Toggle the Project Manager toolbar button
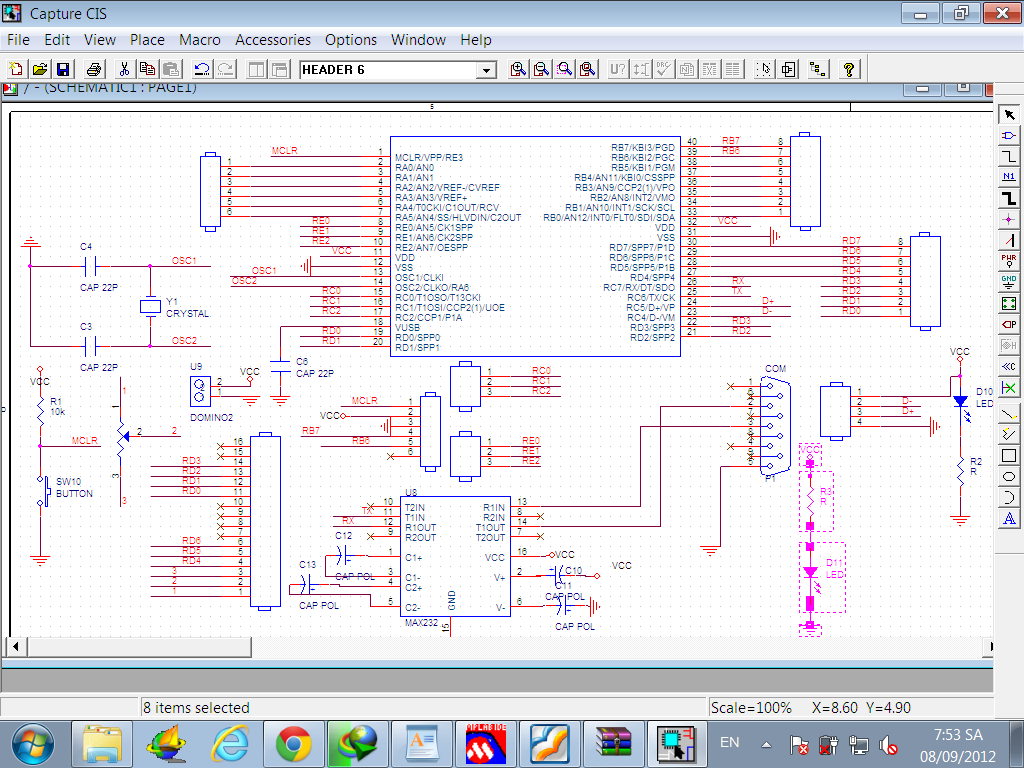1024x768 pixels. 818,70
